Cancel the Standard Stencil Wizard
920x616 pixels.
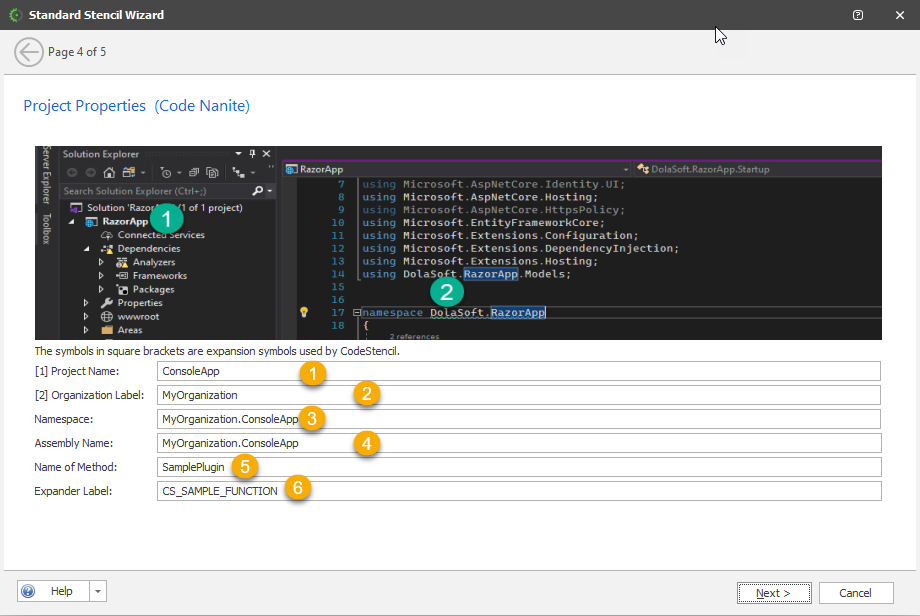tap(855, 593)
